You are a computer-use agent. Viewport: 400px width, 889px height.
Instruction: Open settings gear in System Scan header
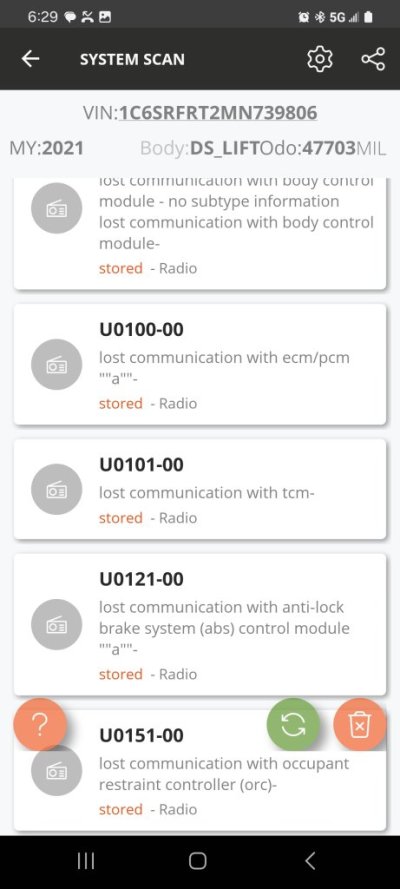pyautogui.click(x=320, y=59)
